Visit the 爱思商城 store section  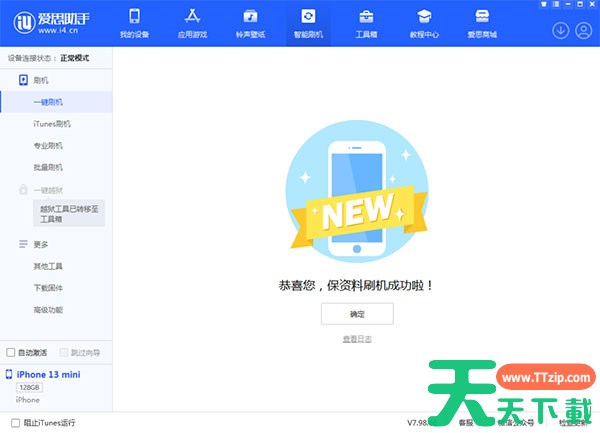click(482, 24)
